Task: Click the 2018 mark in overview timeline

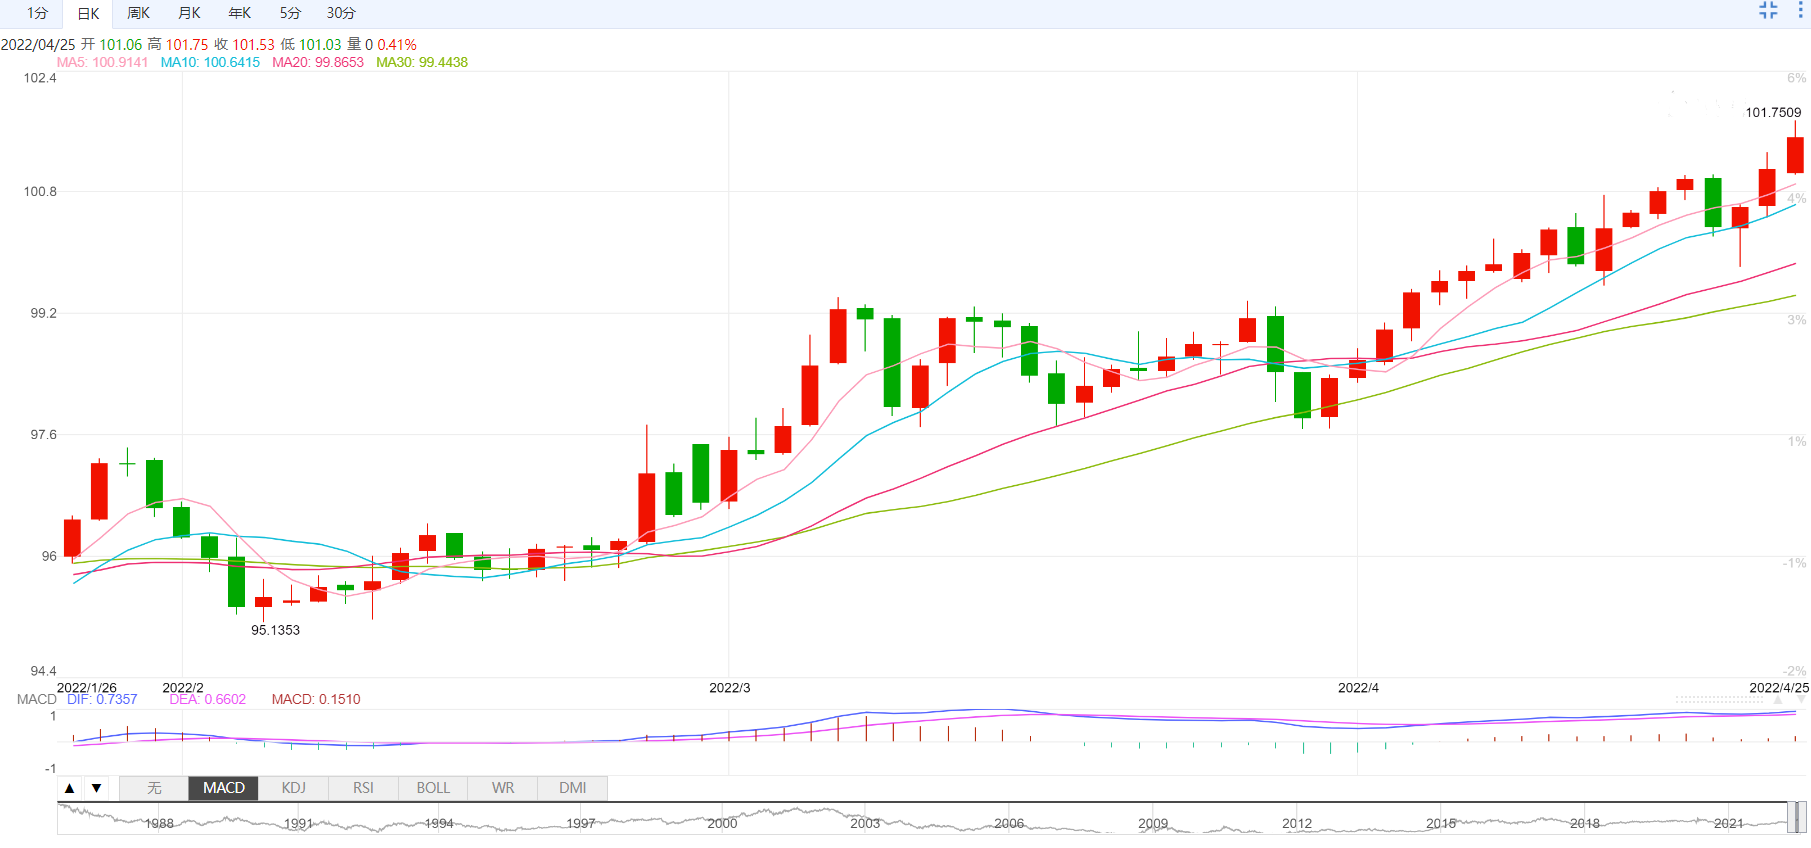Action: 1585,824
